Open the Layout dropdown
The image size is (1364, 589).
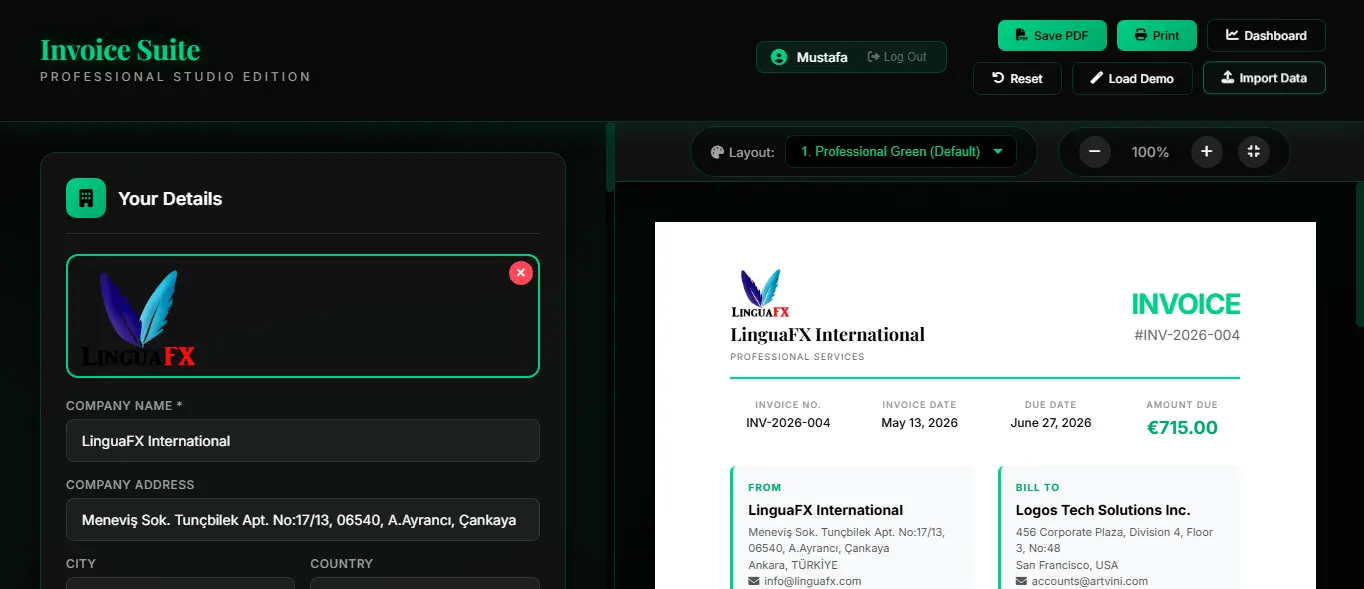point(901,152)
